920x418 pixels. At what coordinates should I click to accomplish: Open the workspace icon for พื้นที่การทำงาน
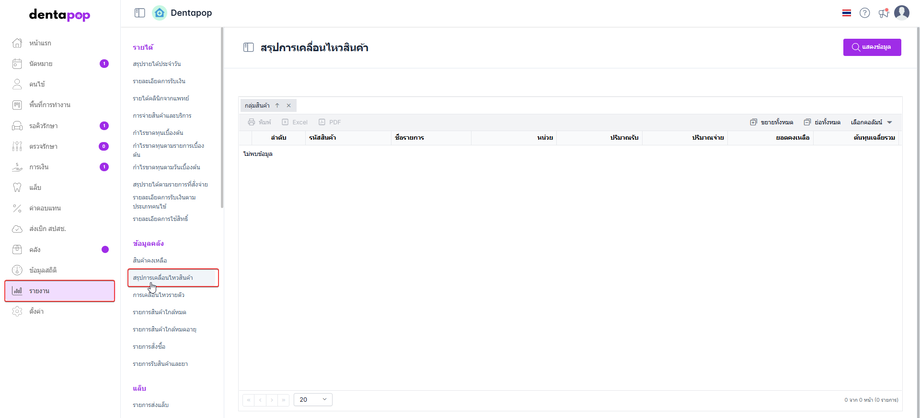point(17,104)
